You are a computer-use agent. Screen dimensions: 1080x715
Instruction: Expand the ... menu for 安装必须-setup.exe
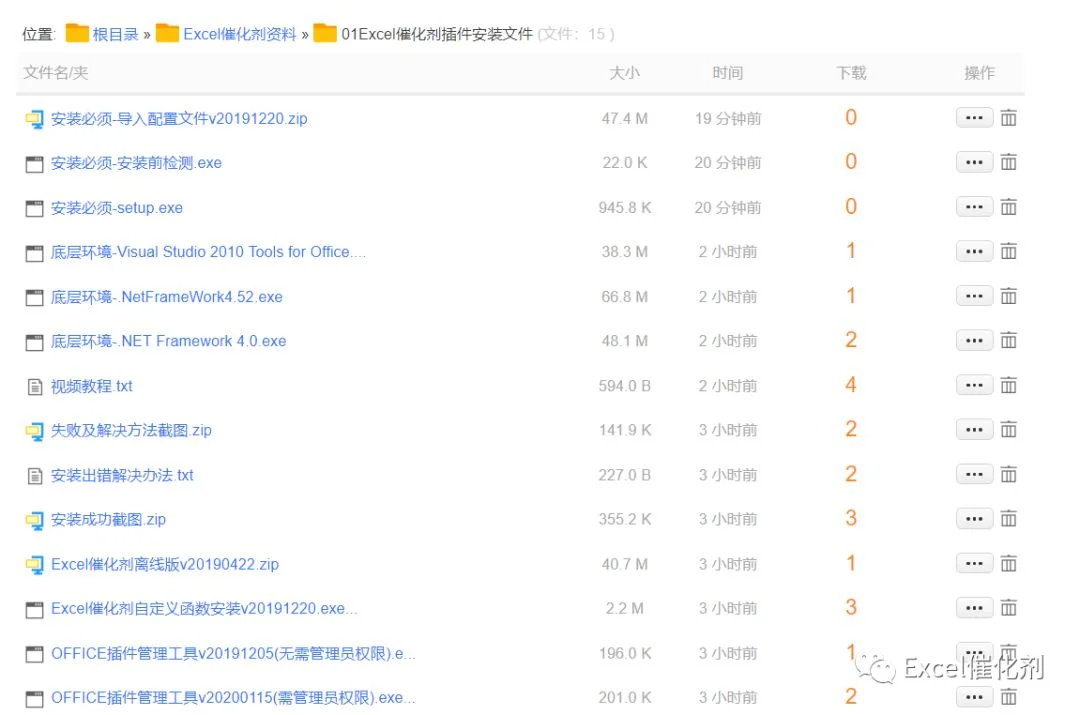pyautogui.click(x=974, y=207)
